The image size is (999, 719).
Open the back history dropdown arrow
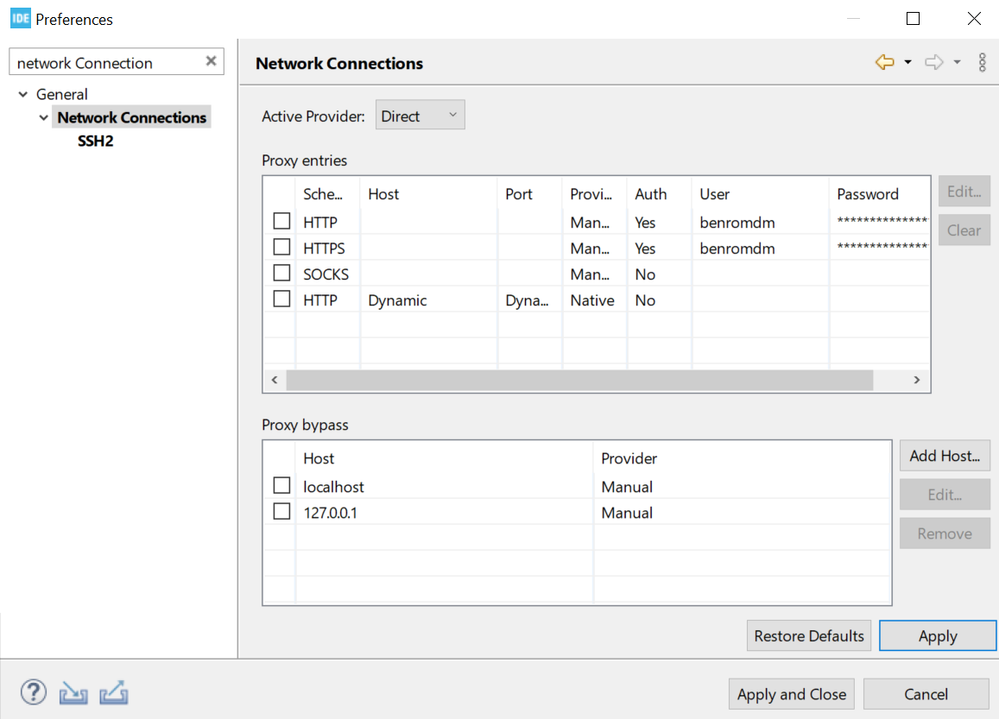[908, 63]
